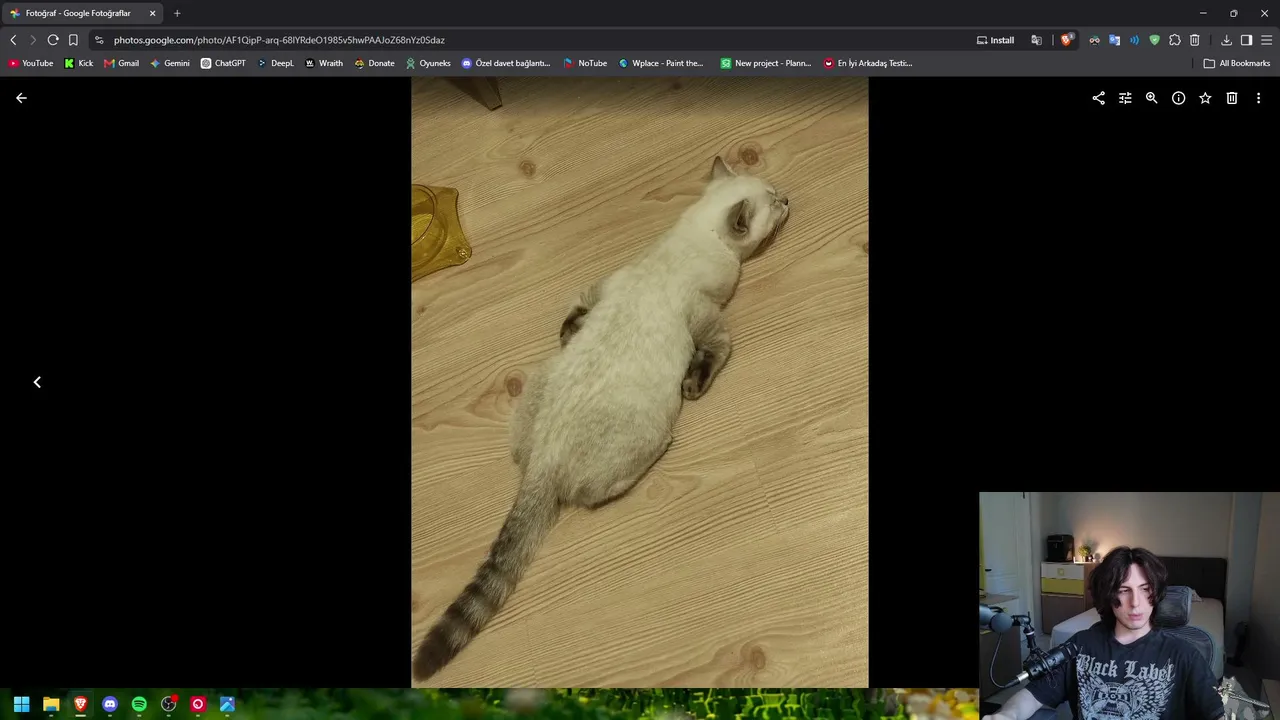Open Brave main hamburger menu
The image size is (1280, 720).
(1266, 40)
